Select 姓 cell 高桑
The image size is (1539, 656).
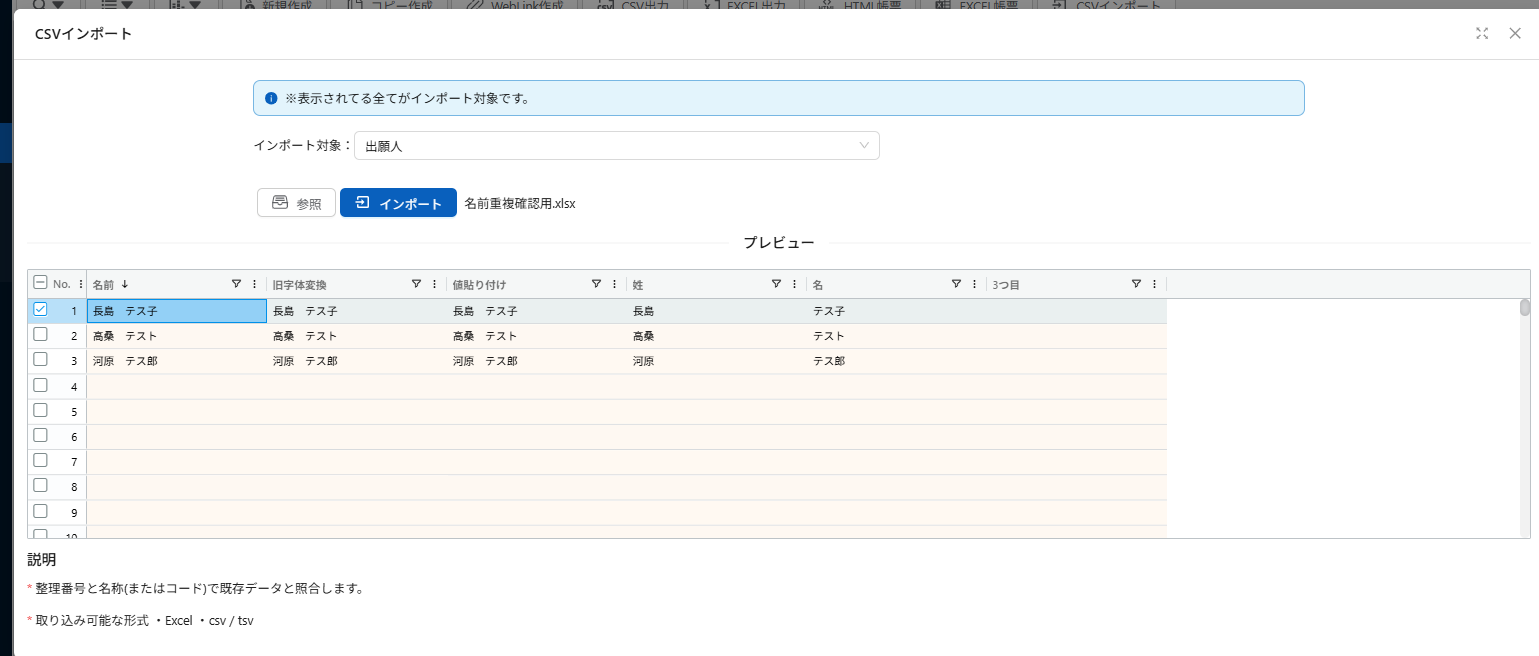(717, 336)
